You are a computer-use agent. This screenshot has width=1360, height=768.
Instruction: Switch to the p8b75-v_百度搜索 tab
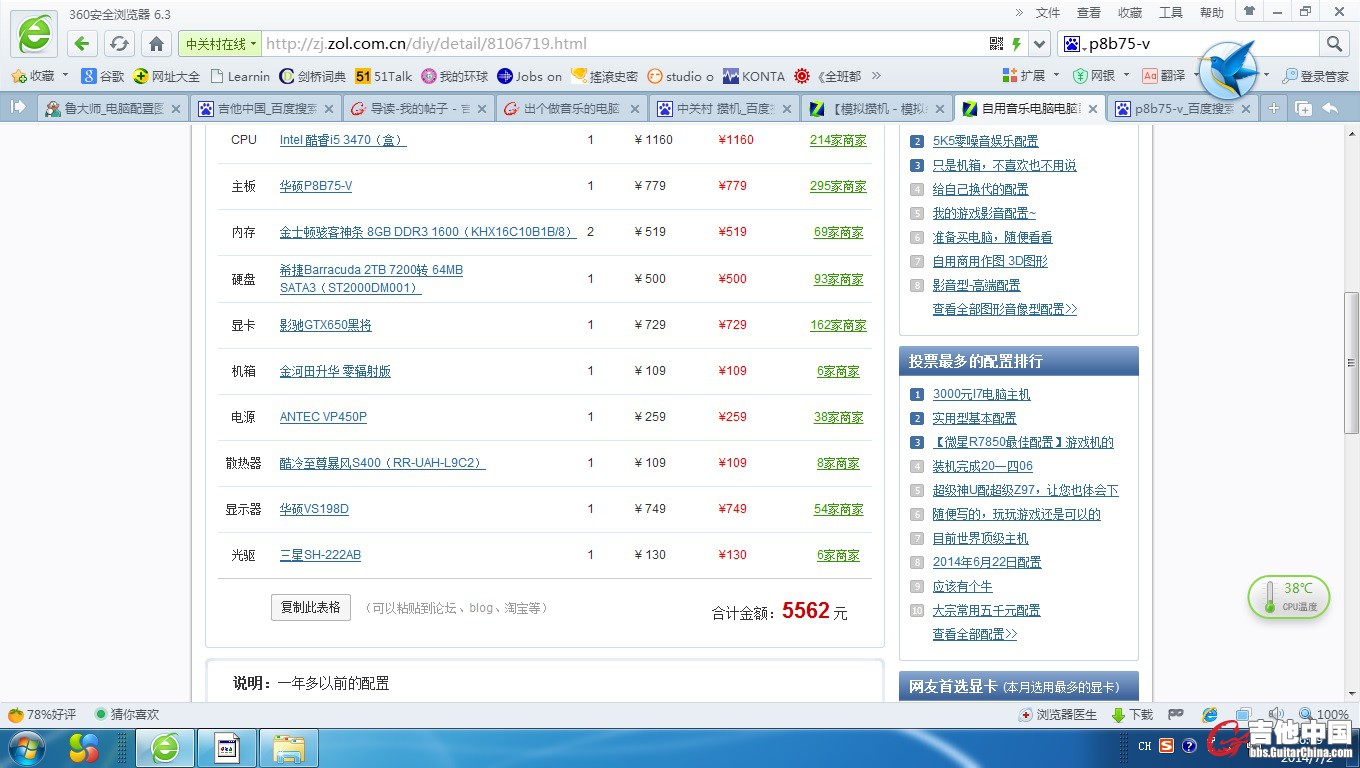1184,109
